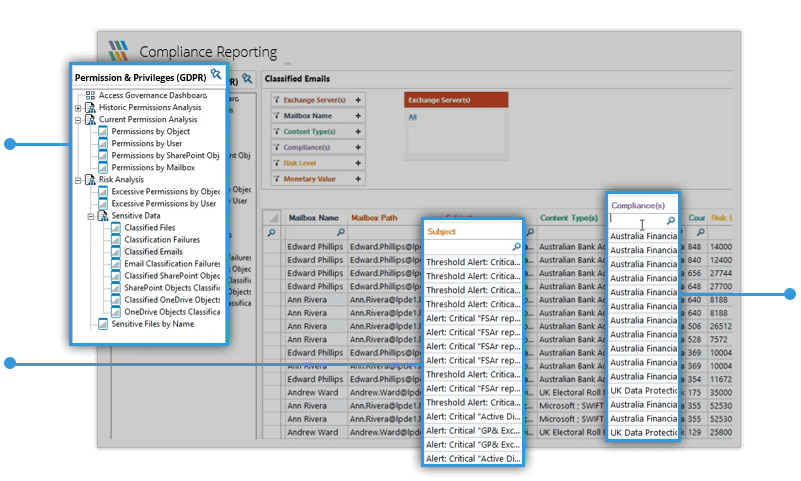This screenshot has height=481, width=801.
Task: Collapse the Sensitive Data node
Action: coord(90,217)
